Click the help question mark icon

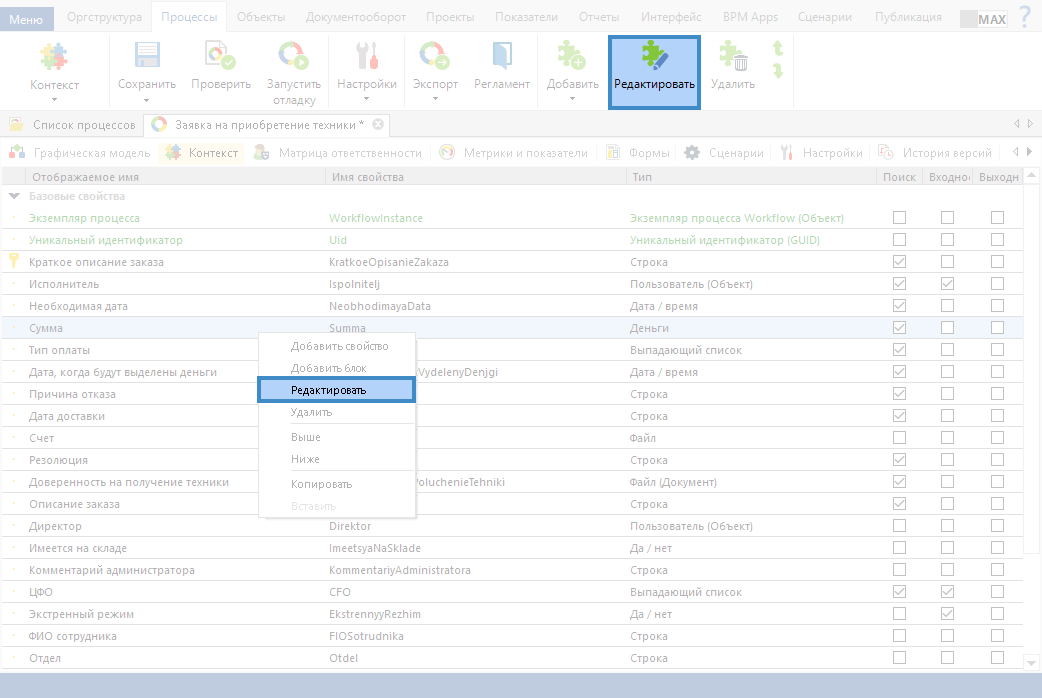coord(1025,17)
